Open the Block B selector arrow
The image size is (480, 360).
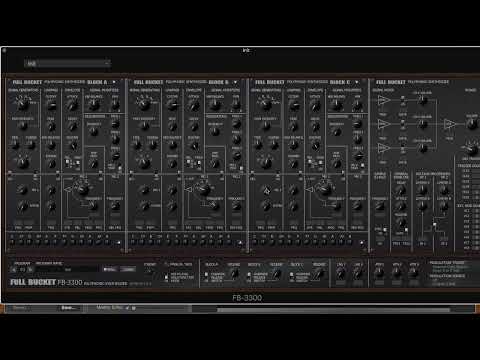(236, 82)
